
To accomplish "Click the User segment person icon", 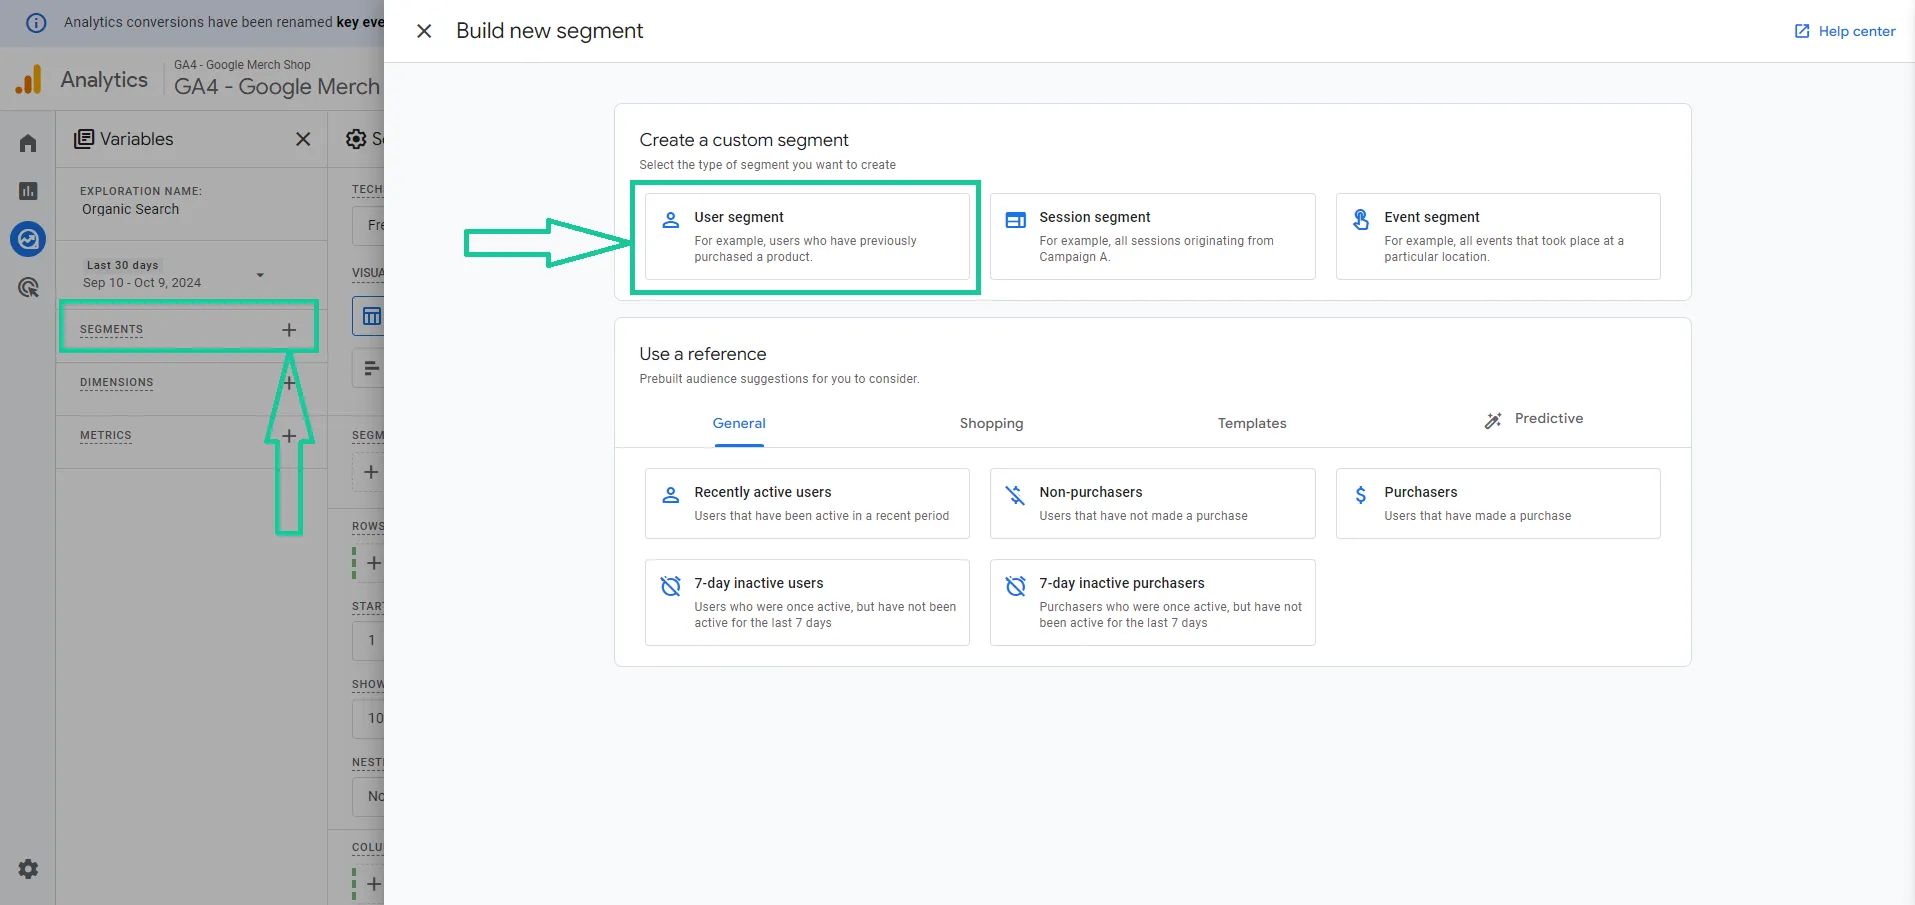I will point(671,220).
